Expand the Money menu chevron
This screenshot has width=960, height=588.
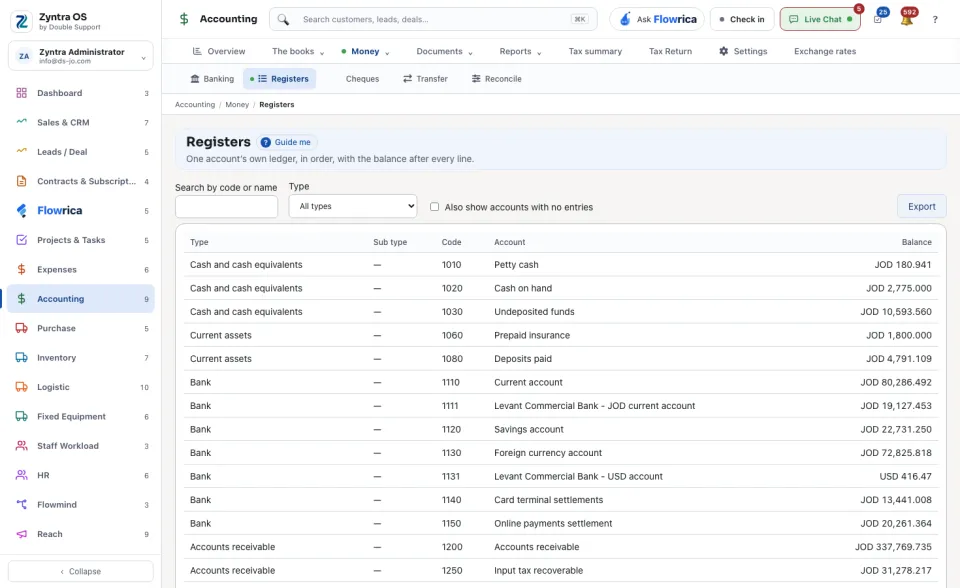point(387,53)
